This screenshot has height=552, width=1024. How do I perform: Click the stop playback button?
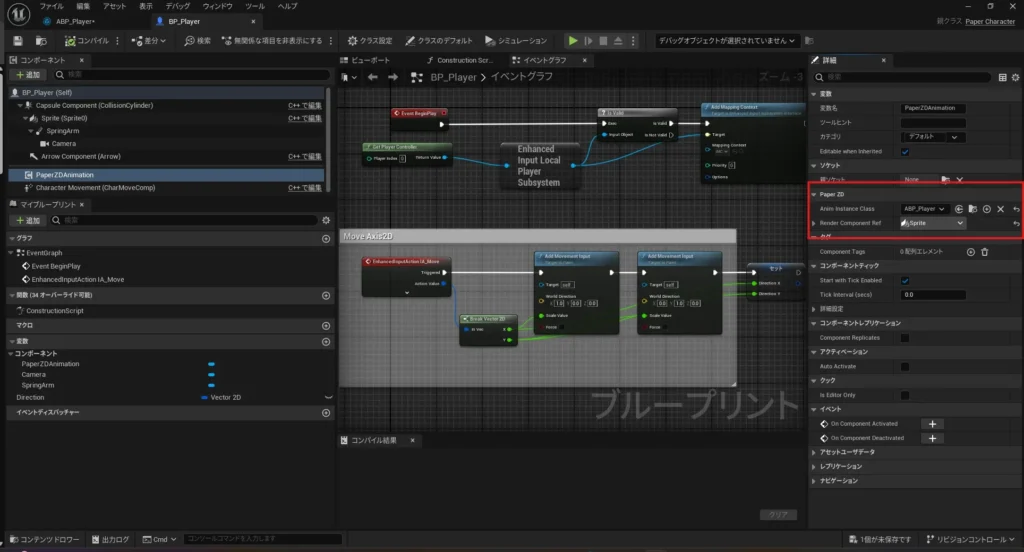coord(603,41)
